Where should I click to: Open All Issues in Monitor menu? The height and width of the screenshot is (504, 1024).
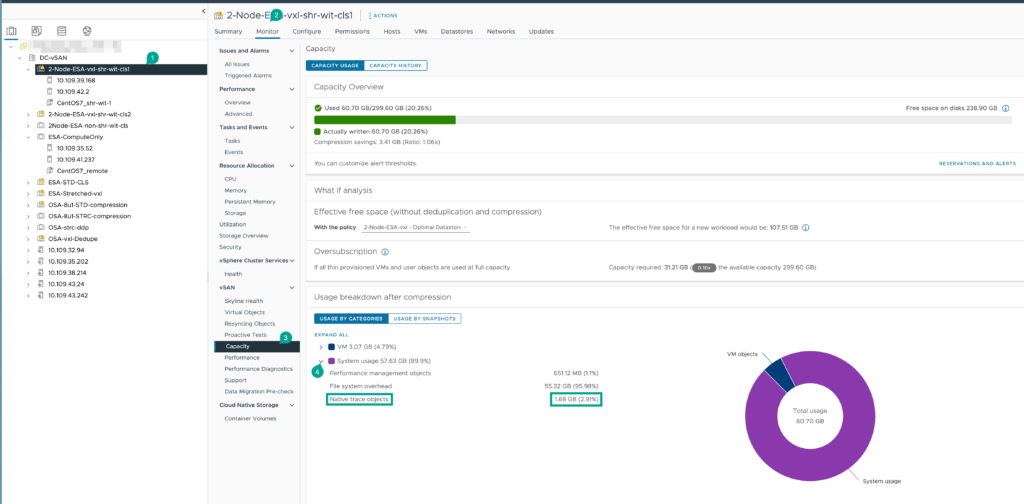(x=236, y=64)
